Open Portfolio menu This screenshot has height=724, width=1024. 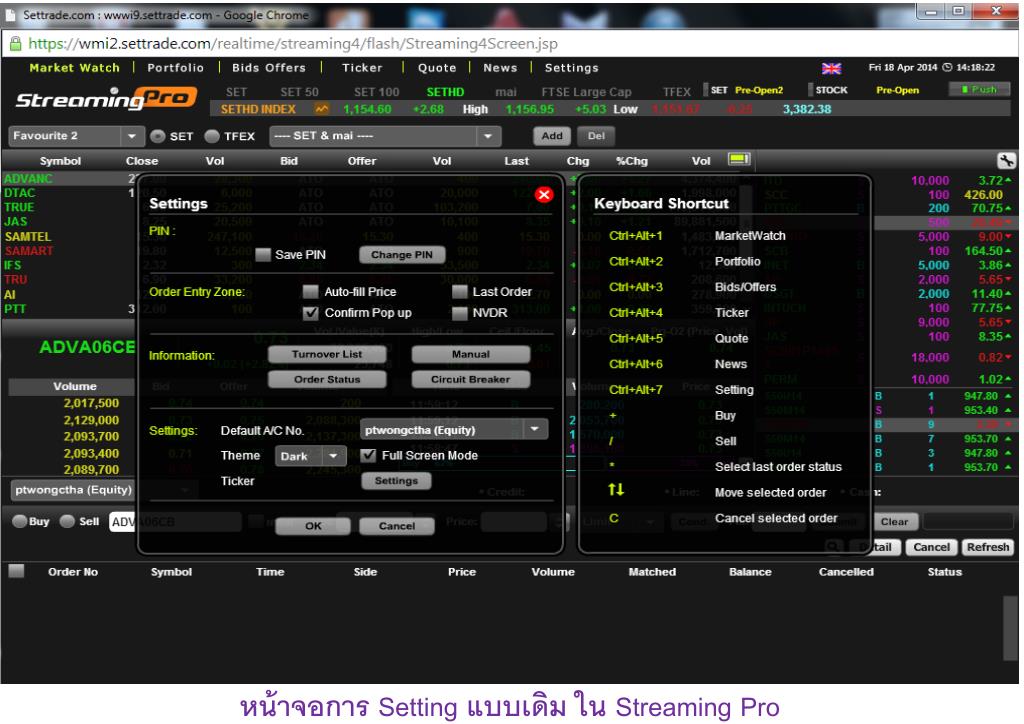175,68
